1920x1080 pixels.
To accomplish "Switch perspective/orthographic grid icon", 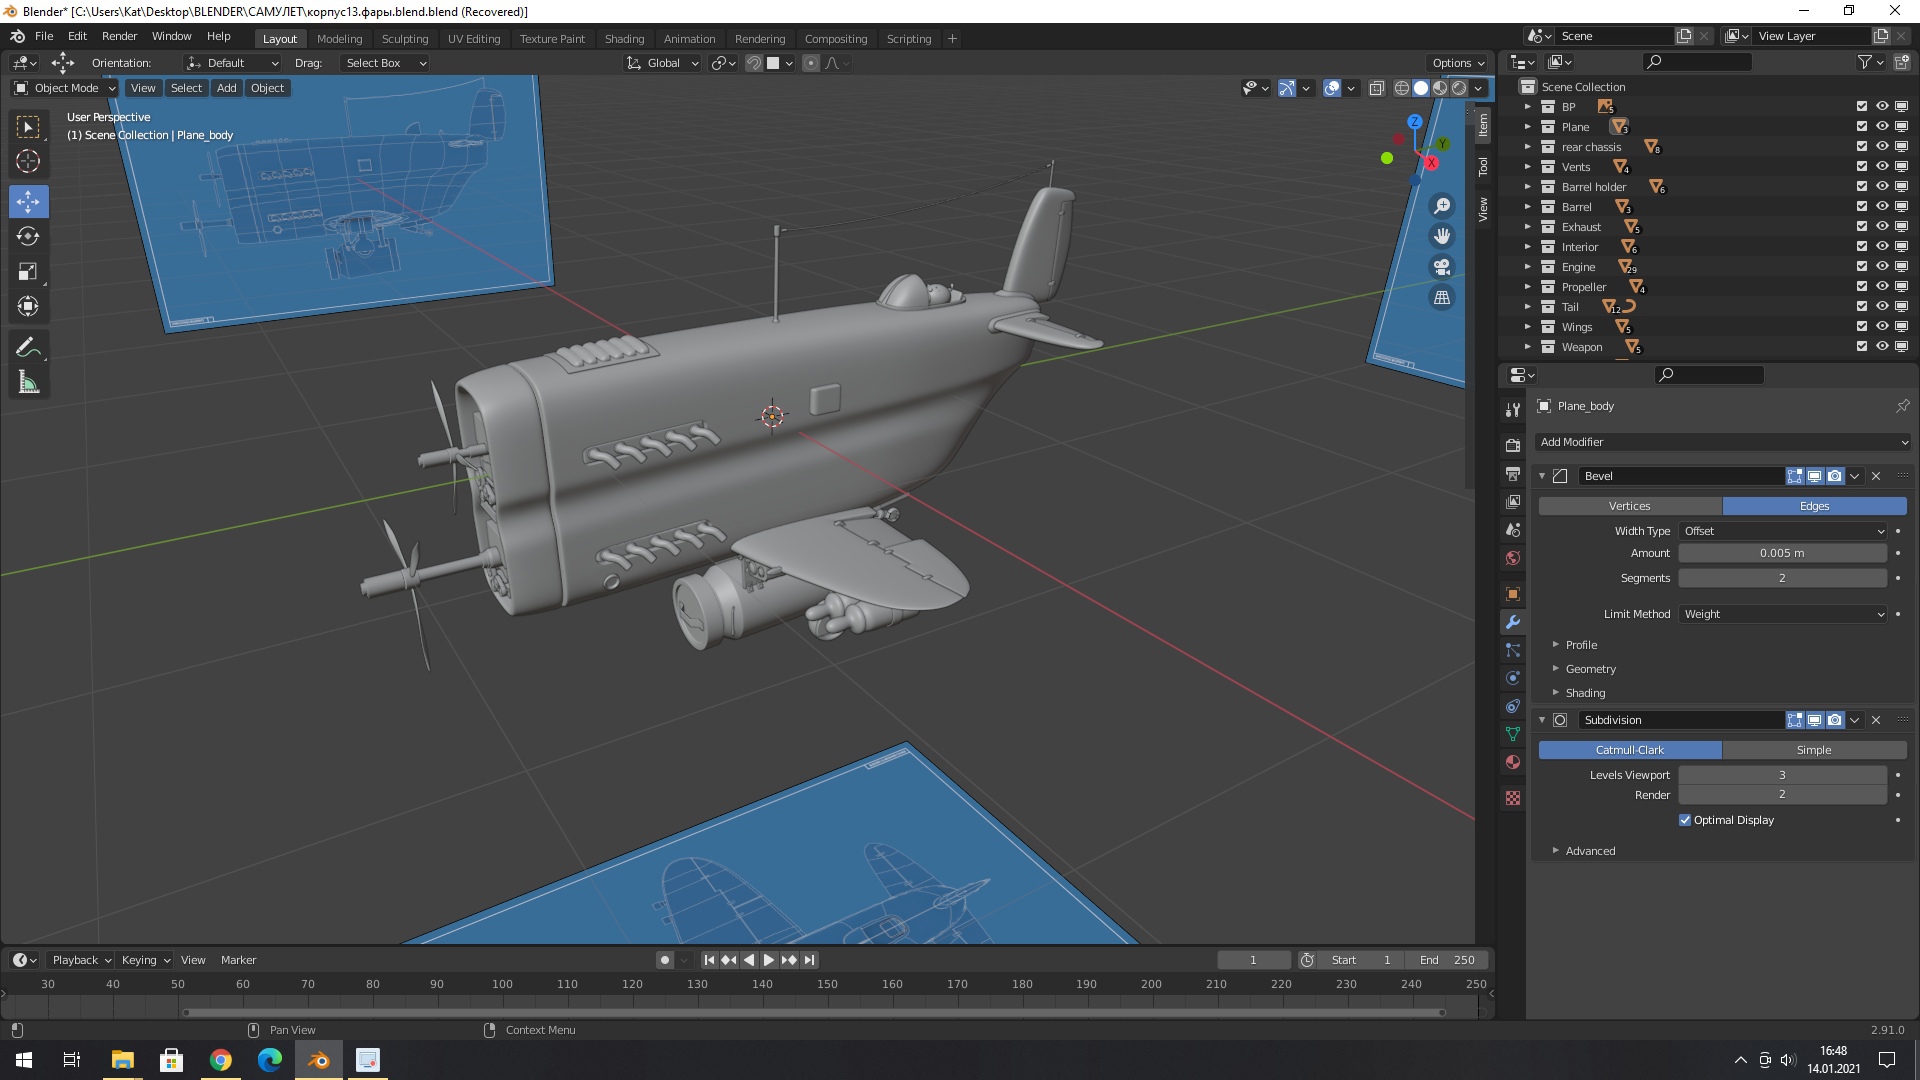I will click(x=1442, y=297).
